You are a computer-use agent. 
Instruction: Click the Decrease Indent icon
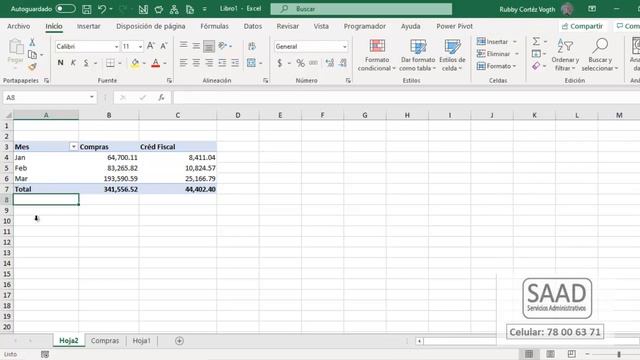click(222, 63)
